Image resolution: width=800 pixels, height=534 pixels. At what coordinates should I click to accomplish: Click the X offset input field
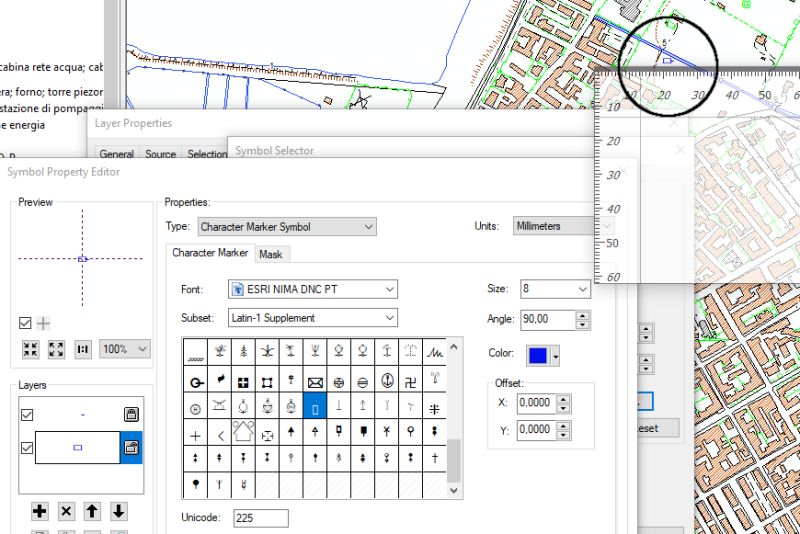pyautogui.click(x=537, y=403)
